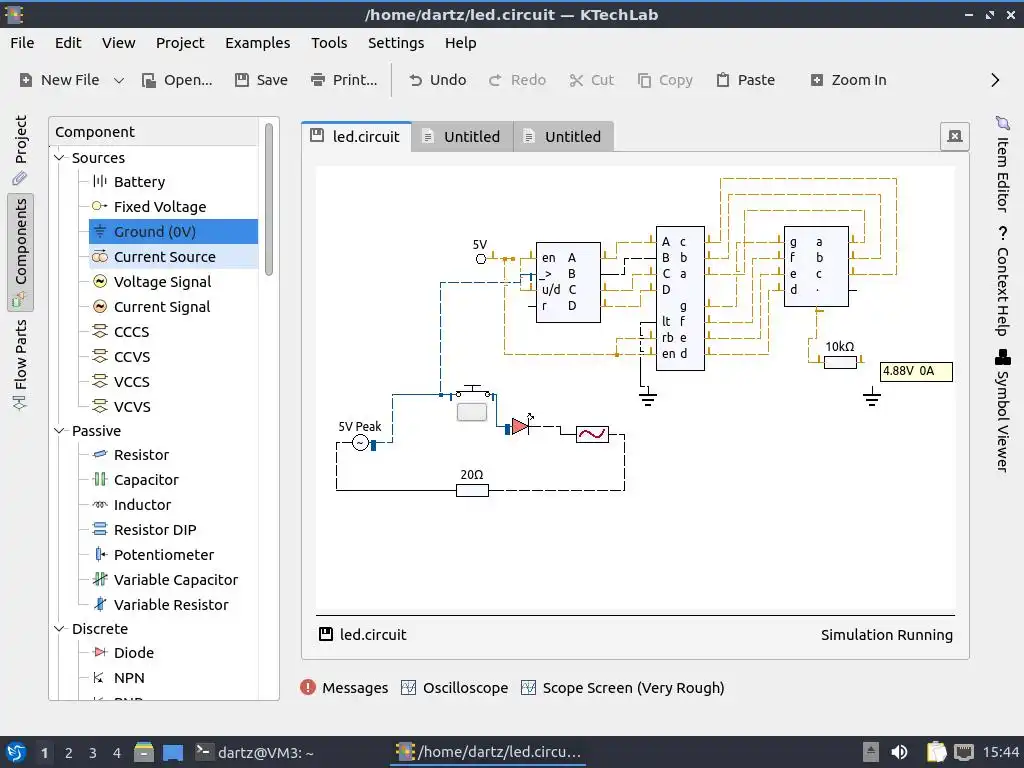Toggle the Components sidebar panel
This screenshot has width=1024, height=768.
(x=20, y=251)
